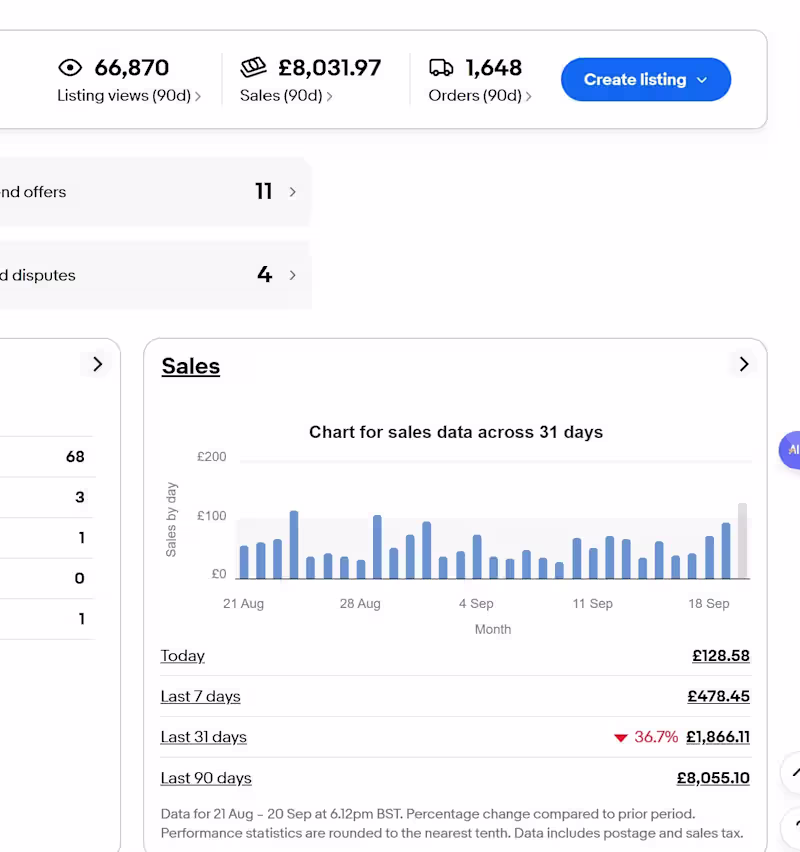Open Last 7 days sales link

(x=201, y=697)
